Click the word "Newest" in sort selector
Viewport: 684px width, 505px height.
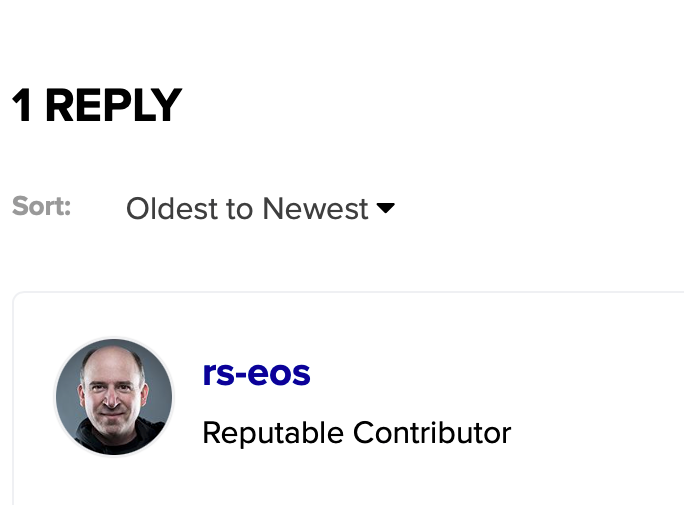(x=315, y=209)
